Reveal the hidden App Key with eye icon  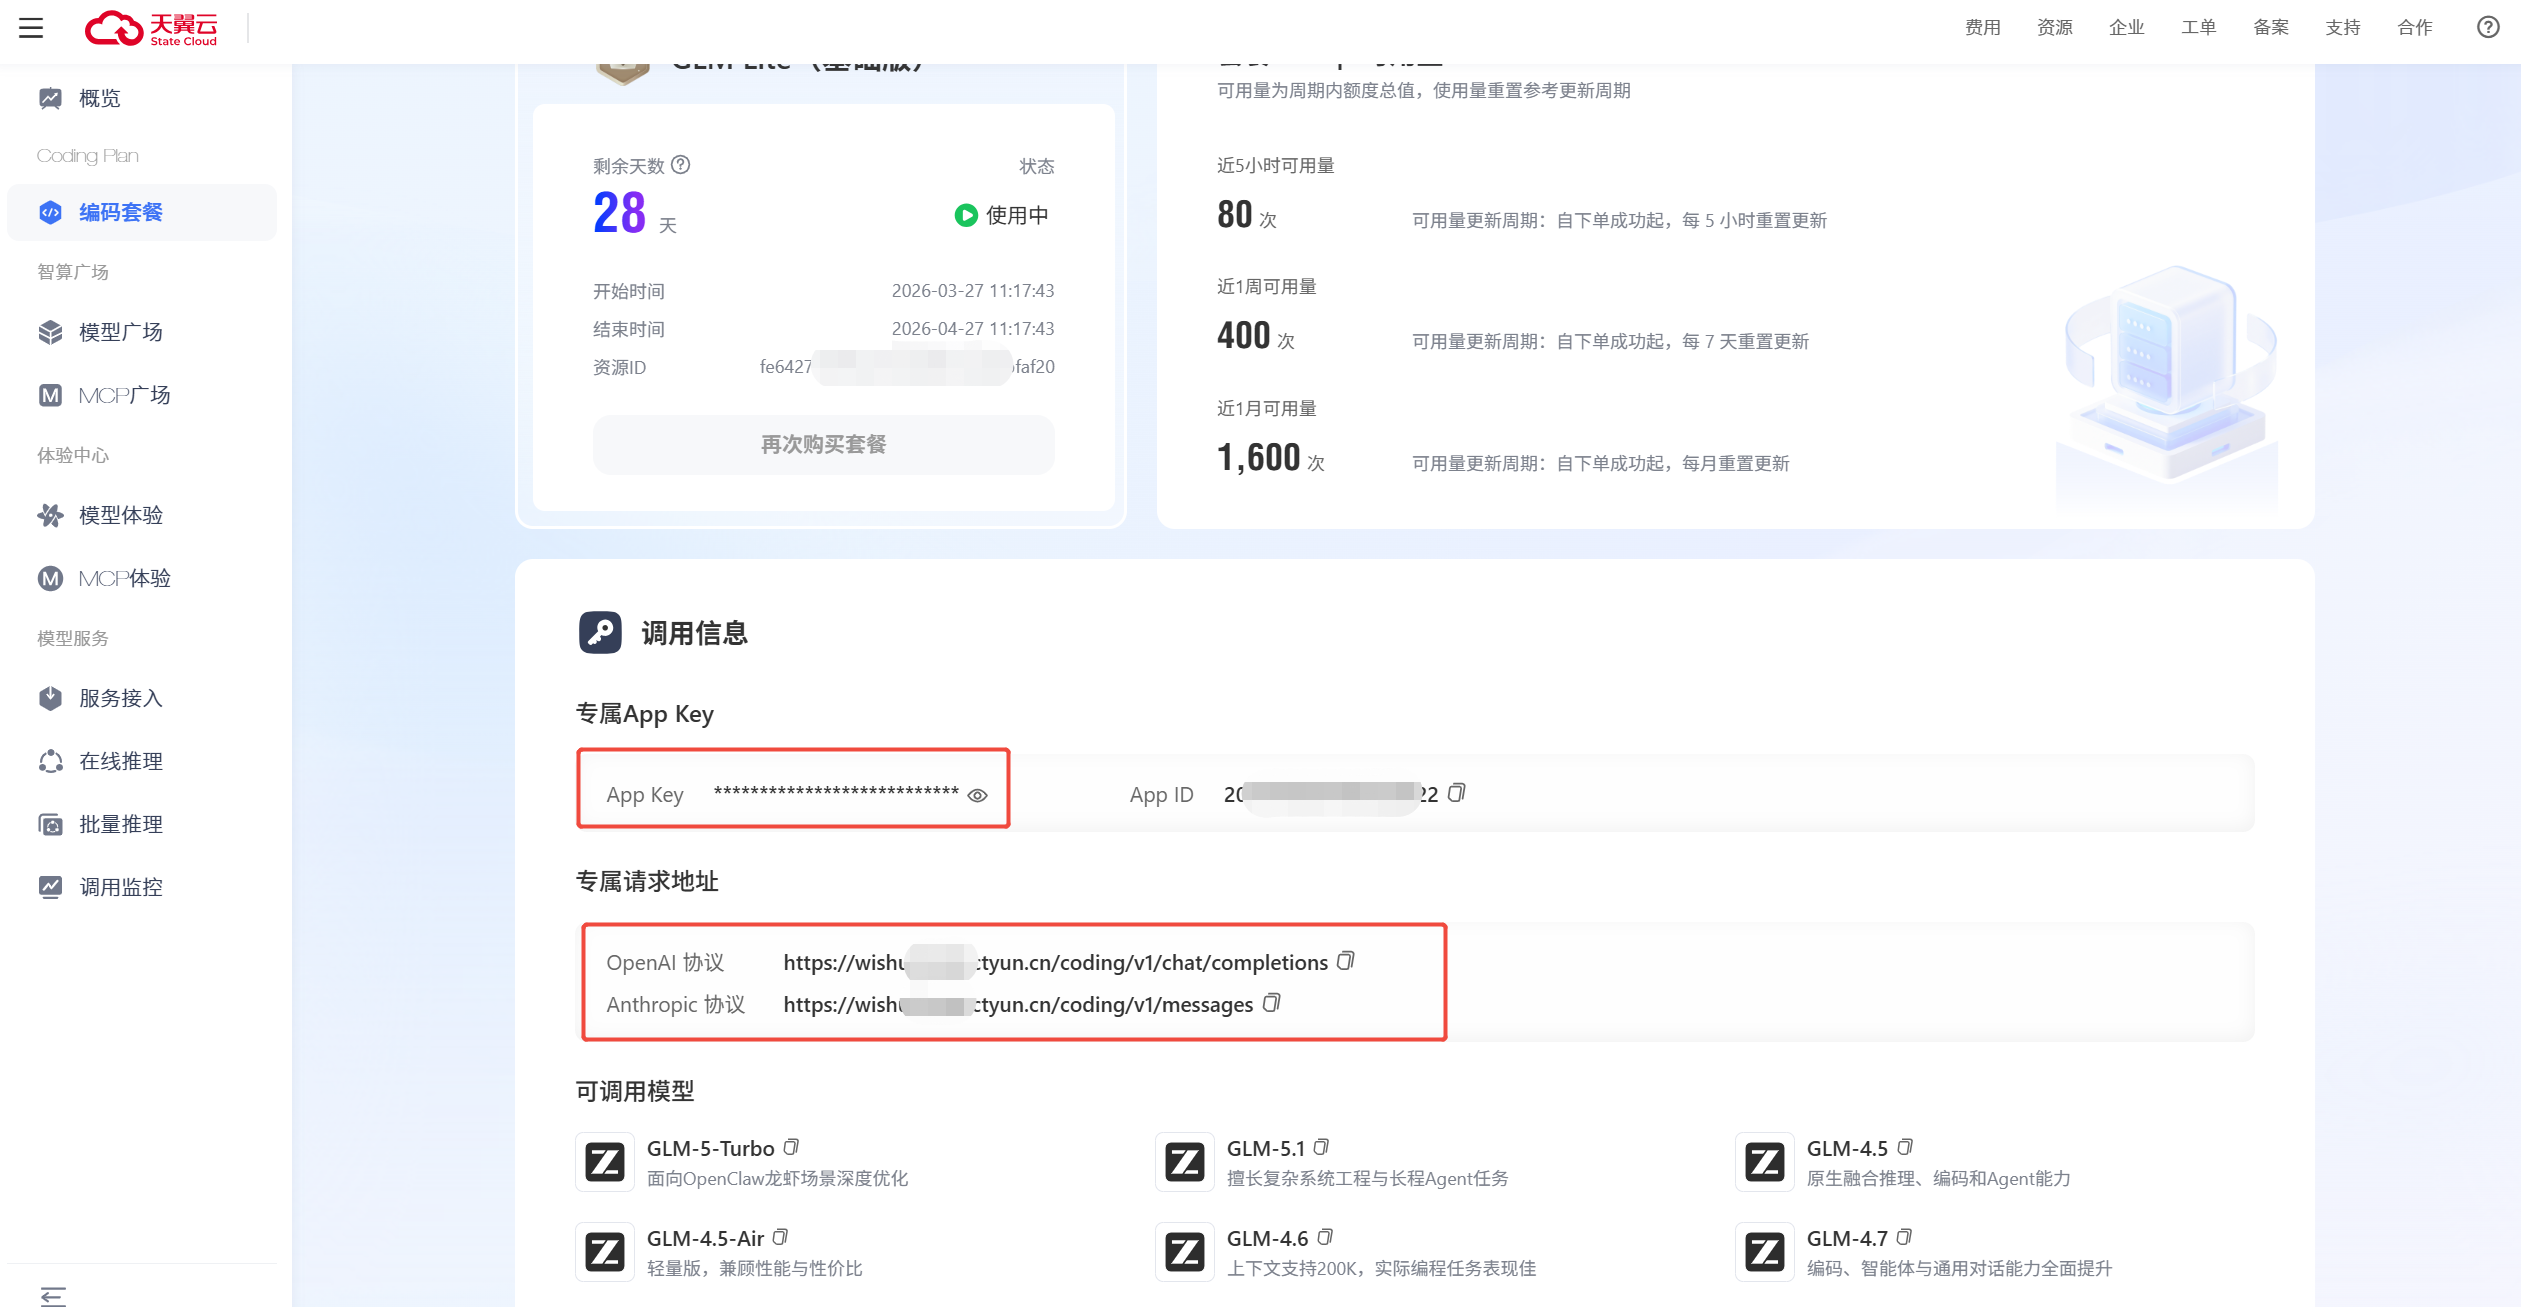click(x=977, y=795)
